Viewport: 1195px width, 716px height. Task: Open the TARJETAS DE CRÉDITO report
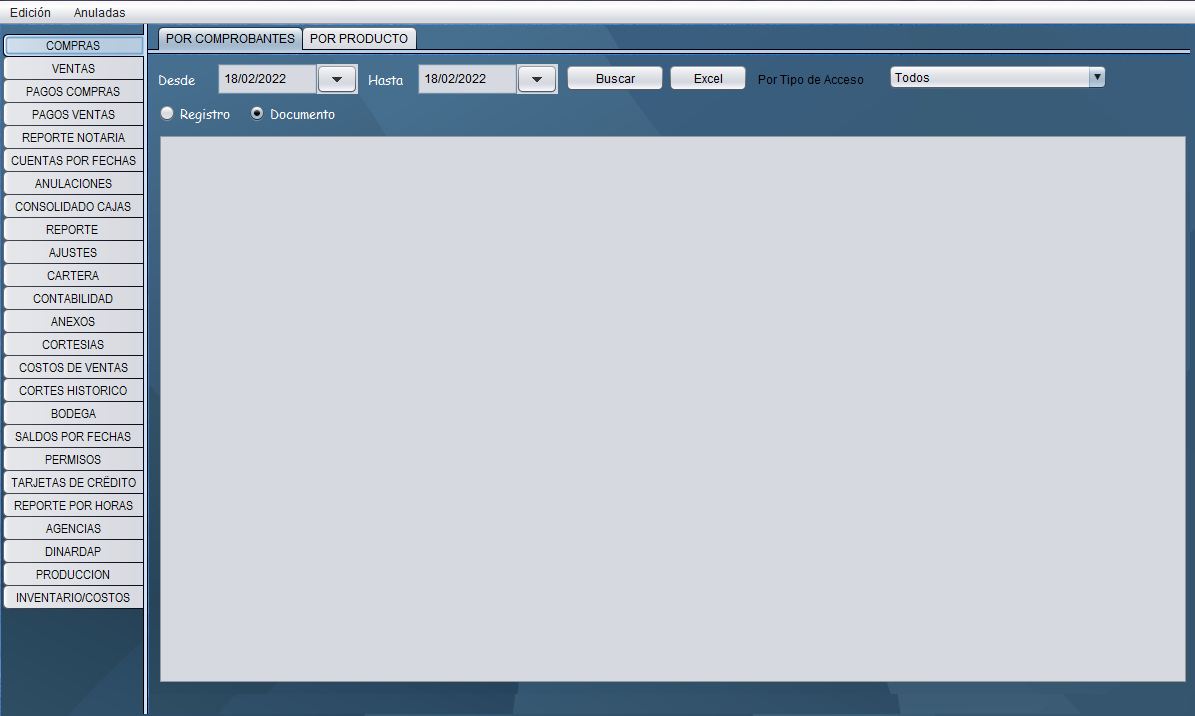pos(73,482)
